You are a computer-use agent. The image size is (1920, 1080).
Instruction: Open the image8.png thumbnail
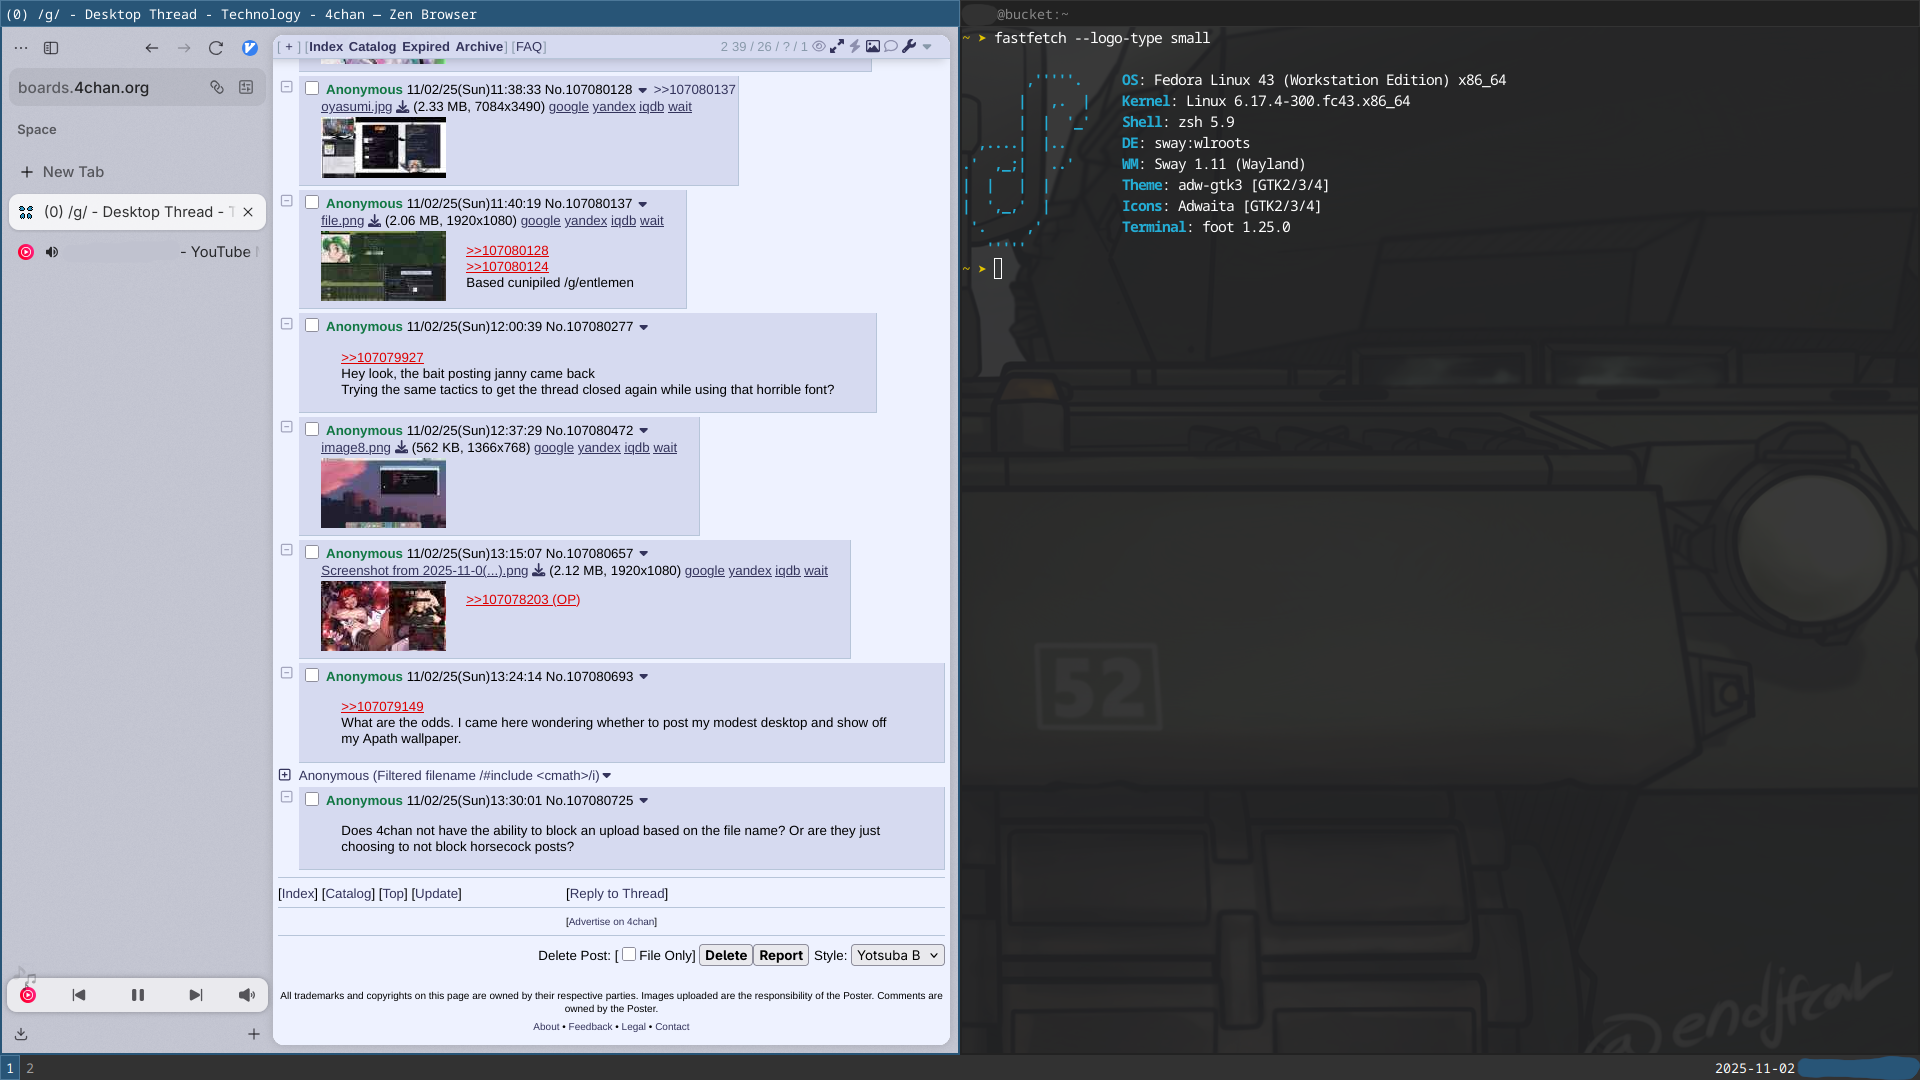[383, 494]
